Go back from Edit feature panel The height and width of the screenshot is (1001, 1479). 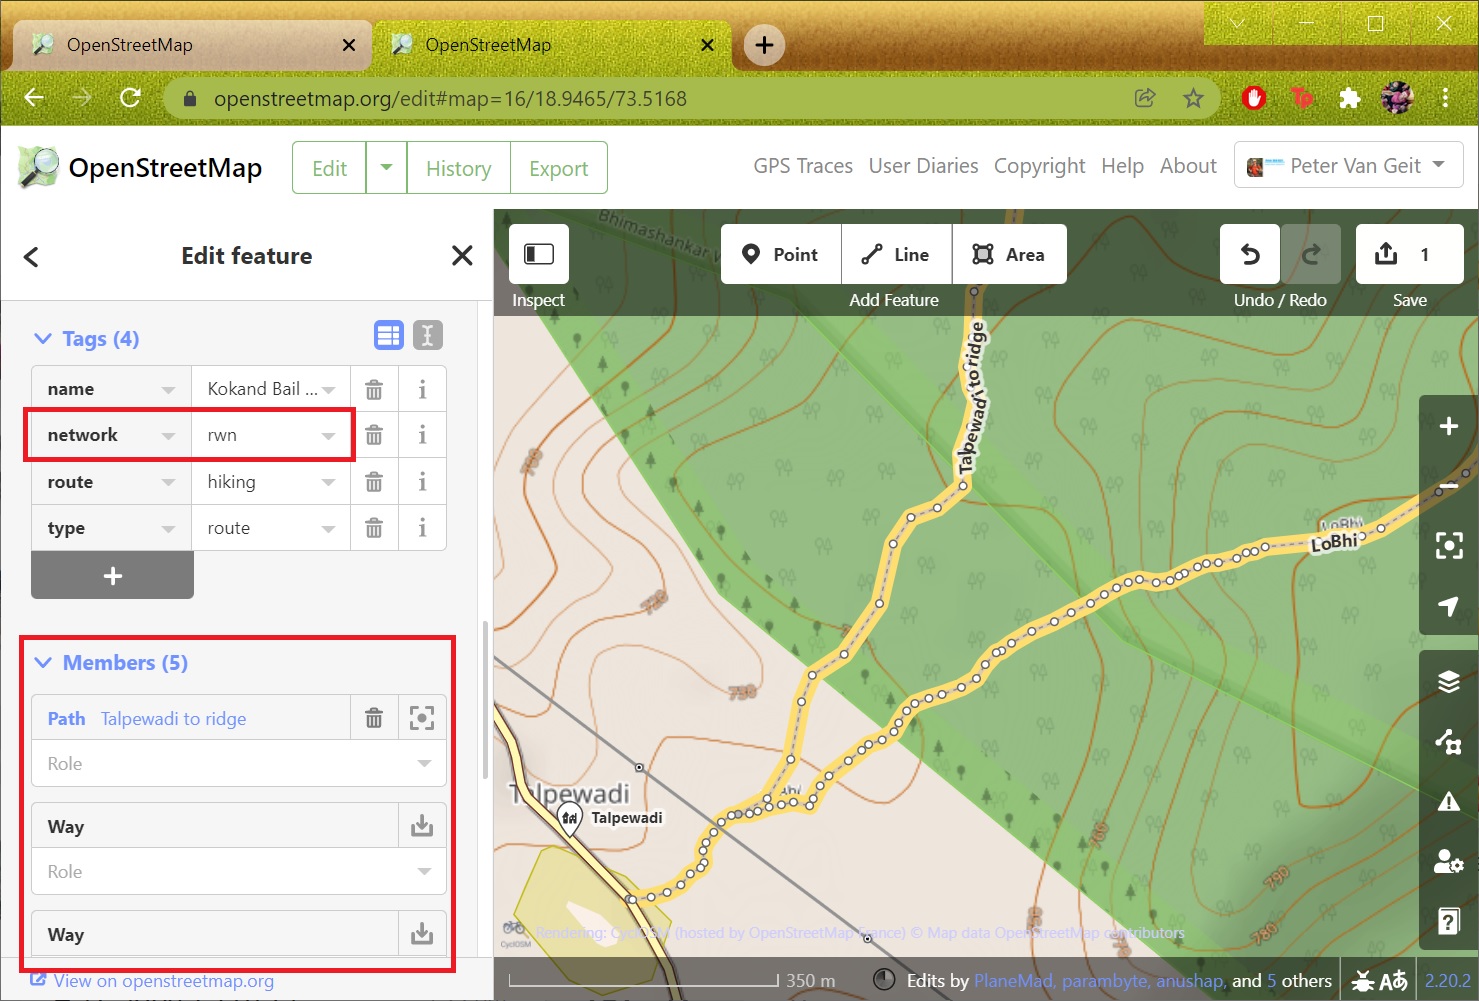coord(31,256)
